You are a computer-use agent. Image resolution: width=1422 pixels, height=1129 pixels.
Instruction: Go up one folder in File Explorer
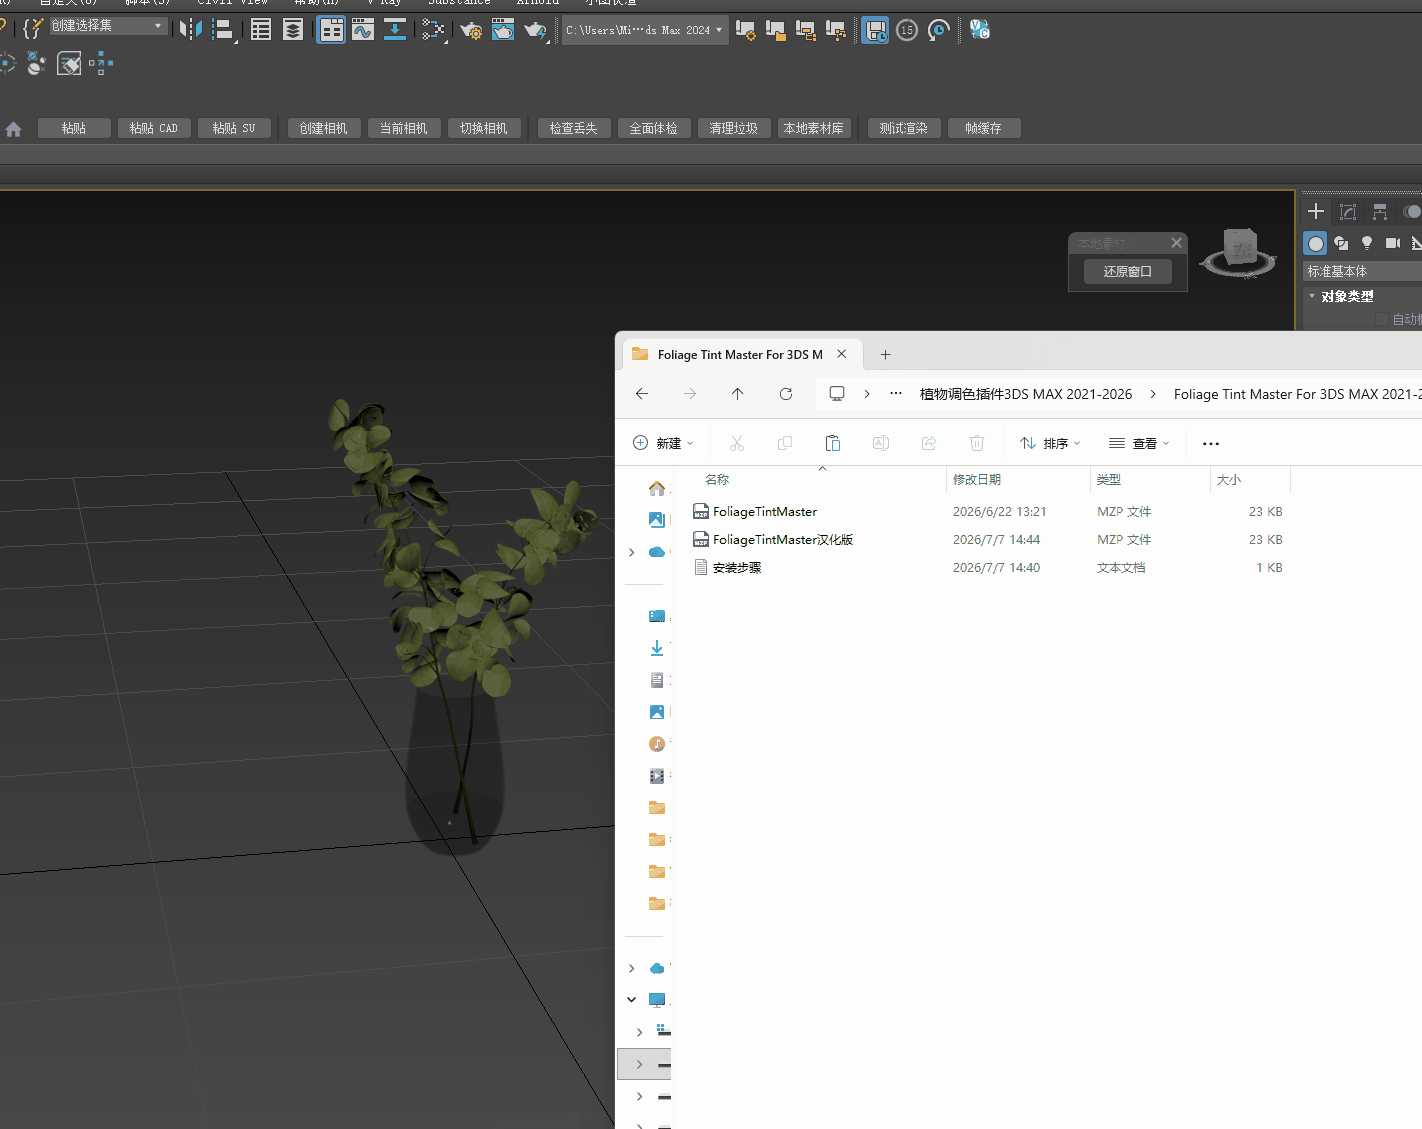(738, 394)
